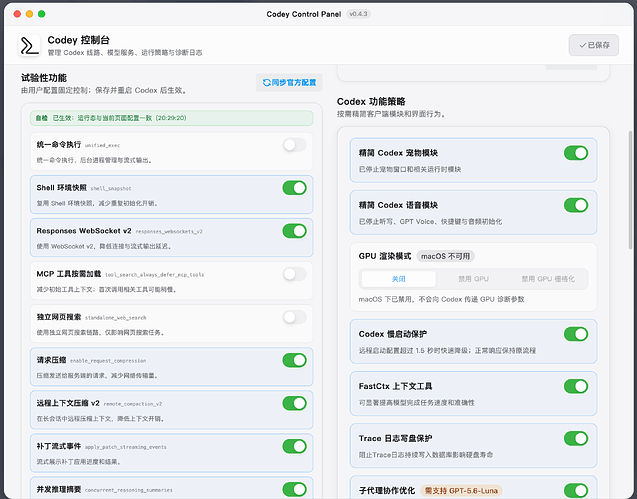This screenshot has width=637, height=499.
Task: Enable the unified_exec toggle
Action: tap(295, 145)
